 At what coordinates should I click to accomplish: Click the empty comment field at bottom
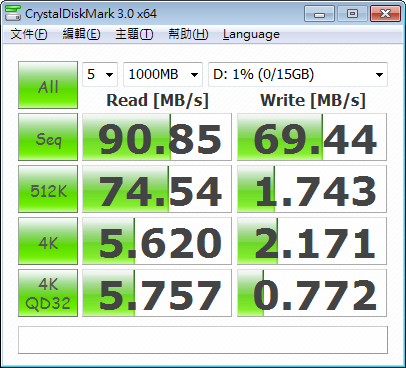[x=203, y=340]
